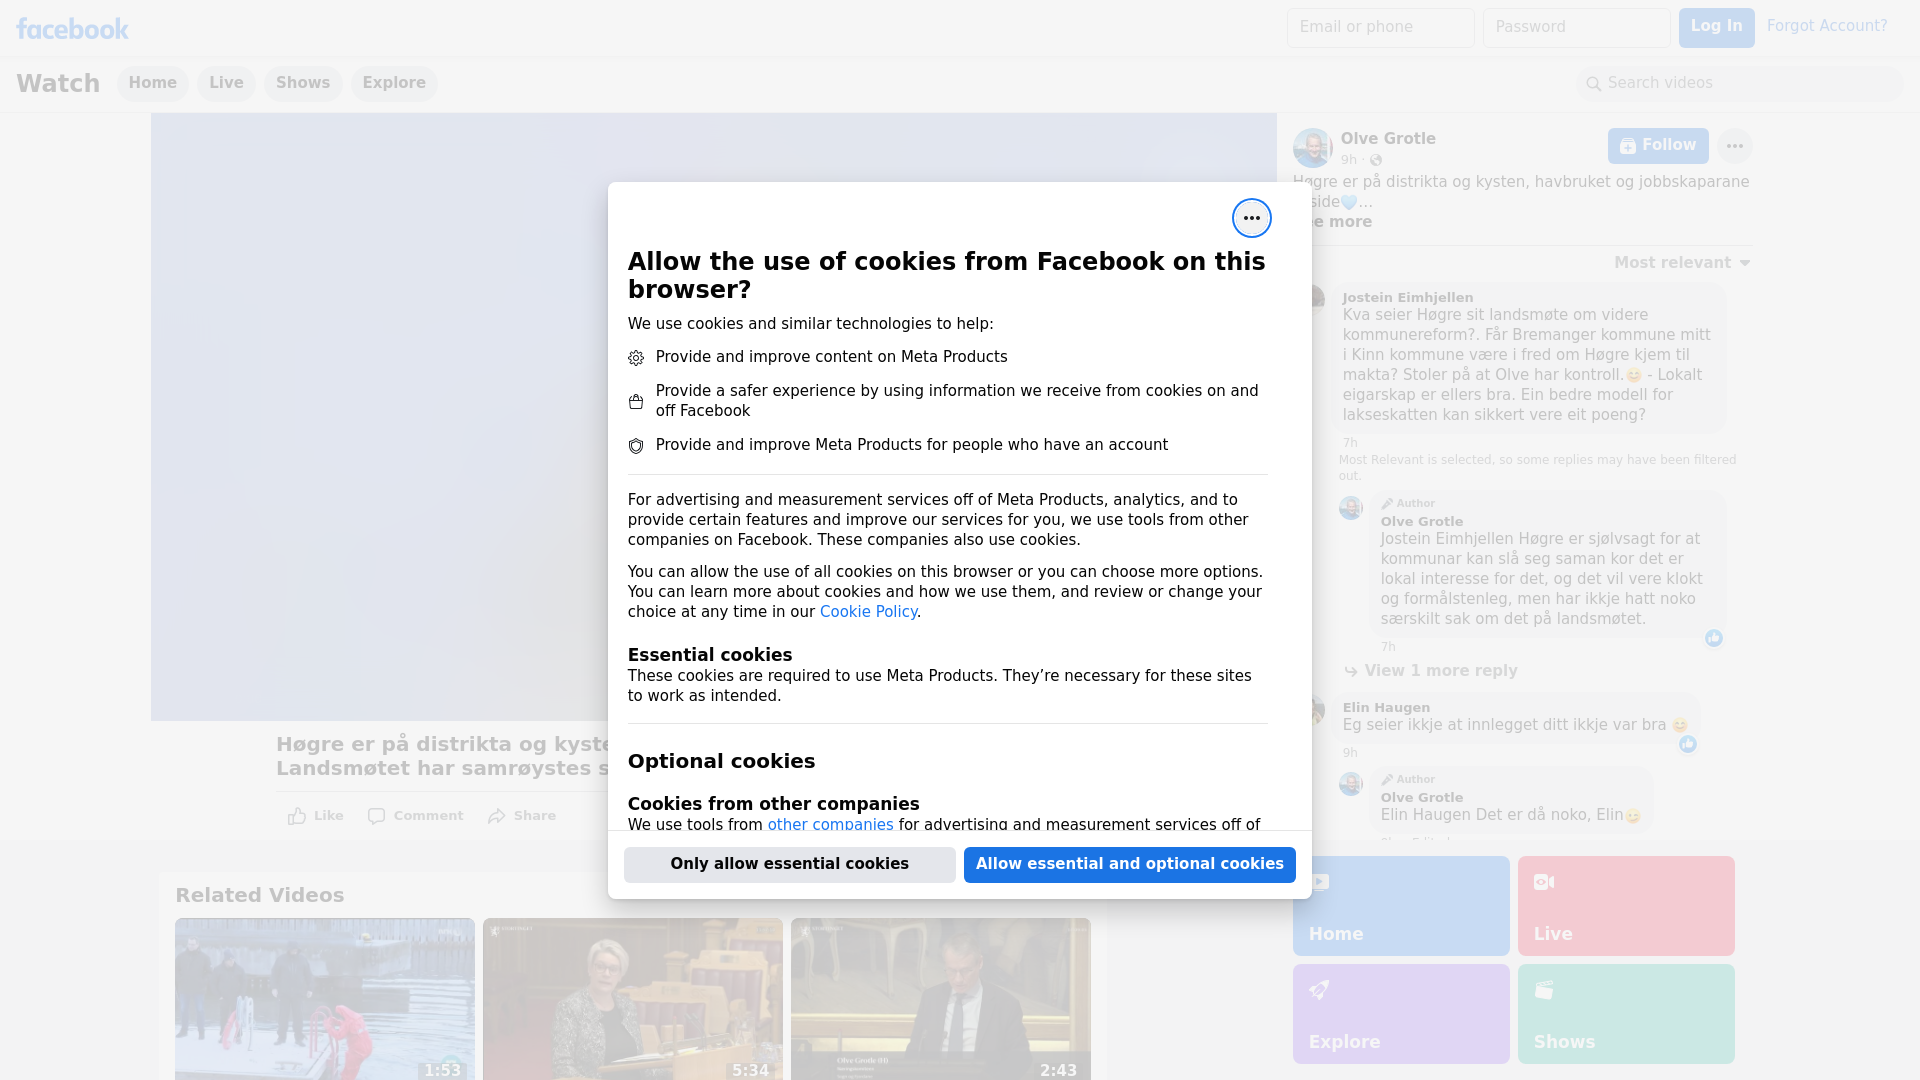Click the Explore tile rocket icon
This screenshot has height=1080, width=1920.
pyautogui.click(x=1319, y=990)
